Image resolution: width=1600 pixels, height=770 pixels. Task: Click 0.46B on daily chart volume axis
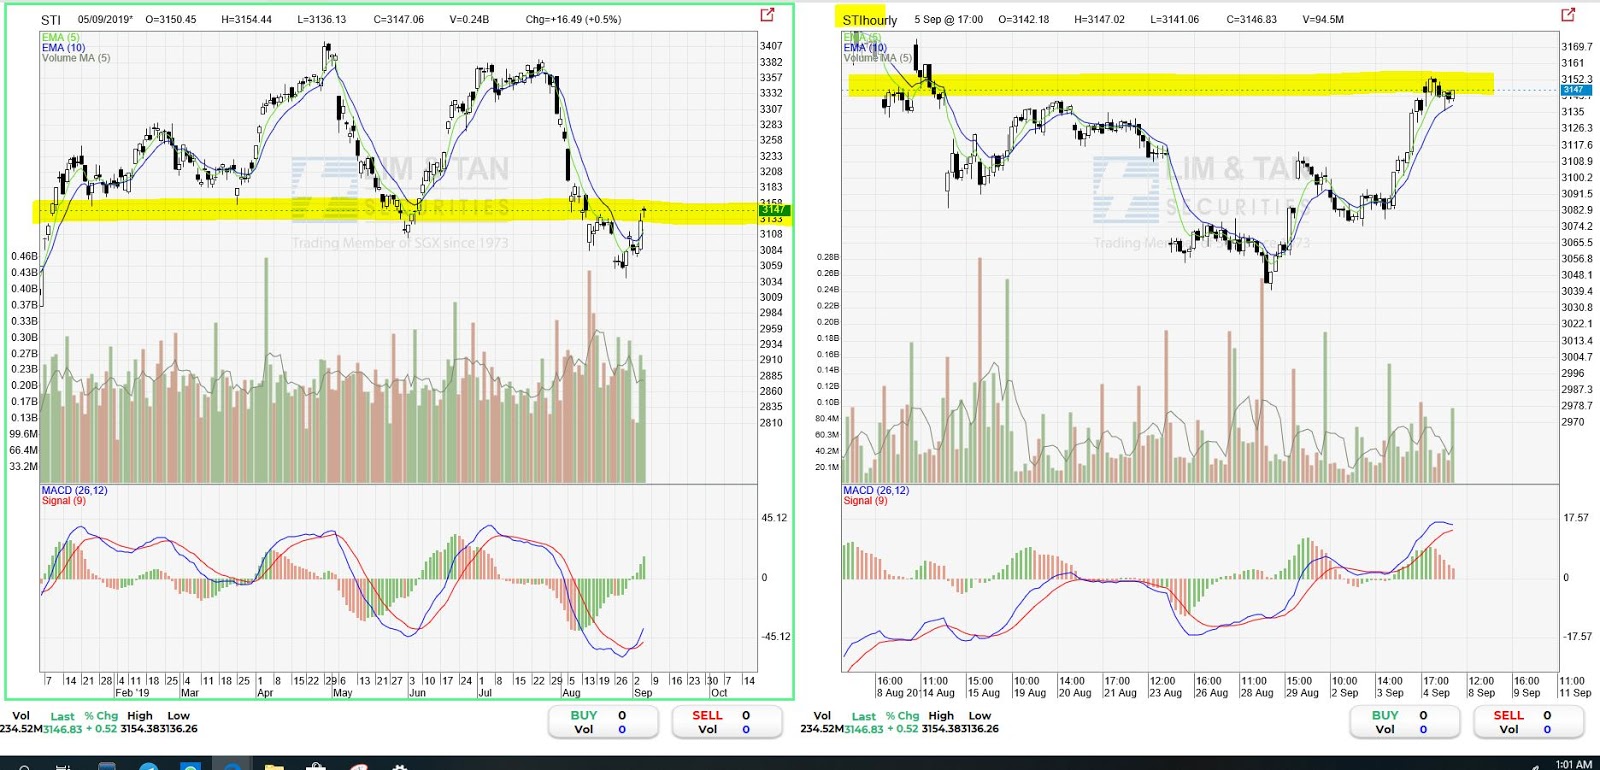[24, 257]
